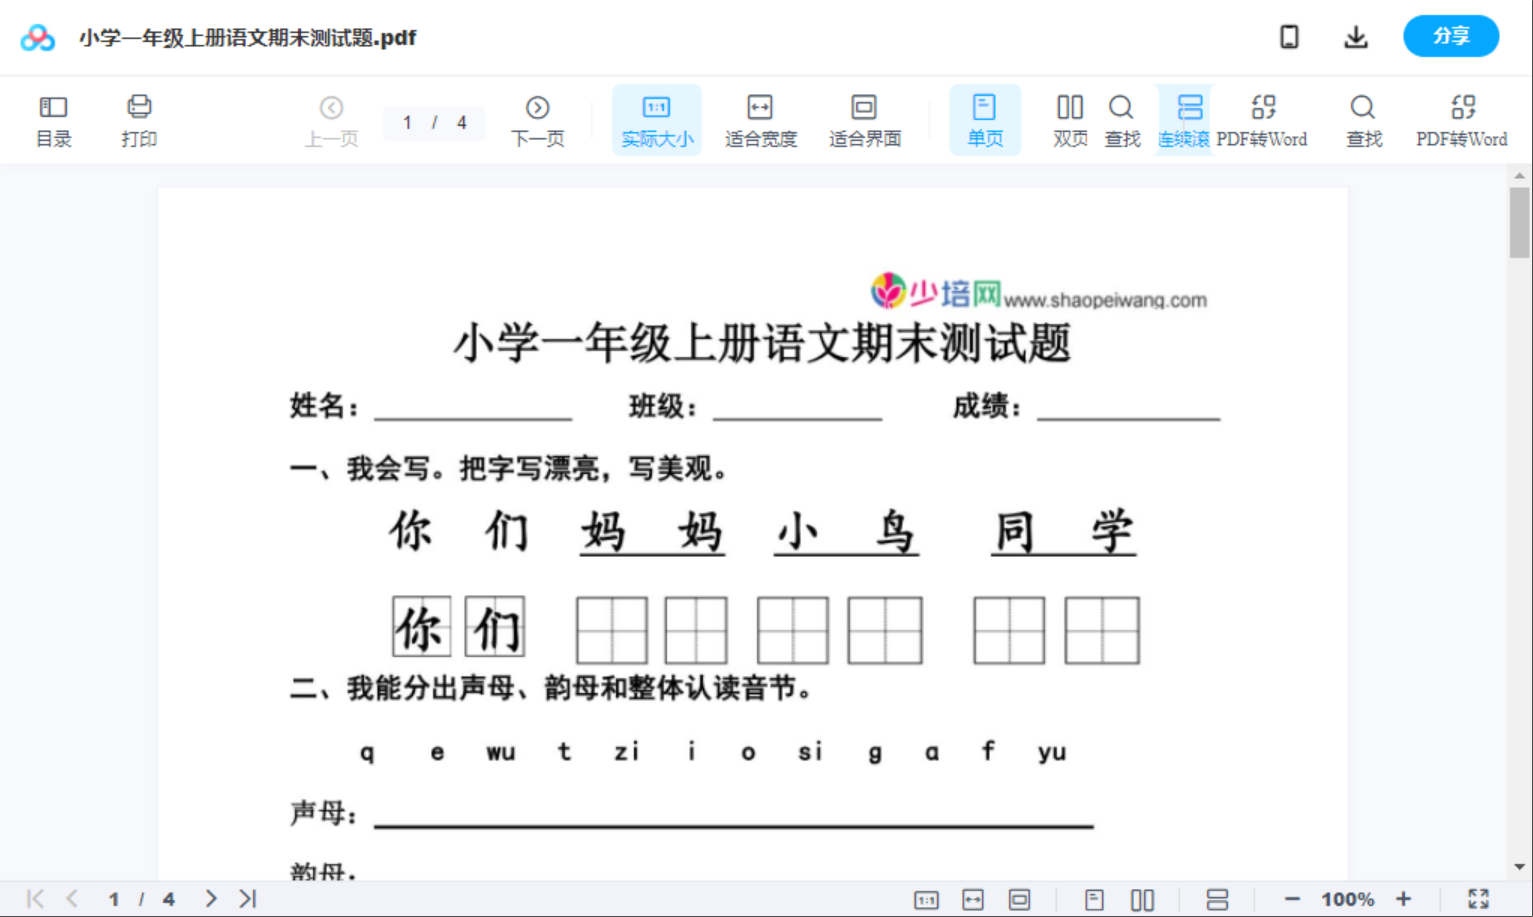
Task: Select 实际大小 actual size view
Action: [656, 119]
